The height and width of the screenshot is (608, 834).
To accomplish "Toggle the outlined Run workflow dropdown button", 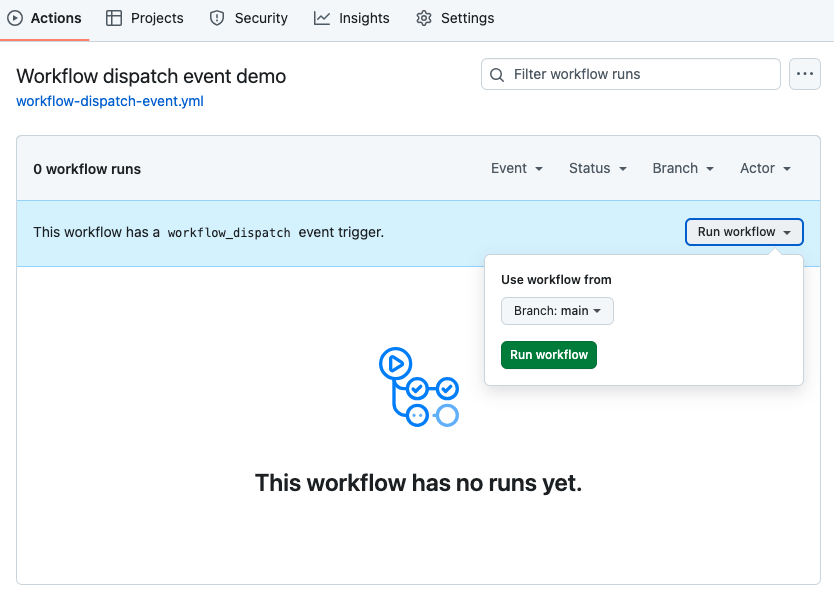I will pos(744,232).
